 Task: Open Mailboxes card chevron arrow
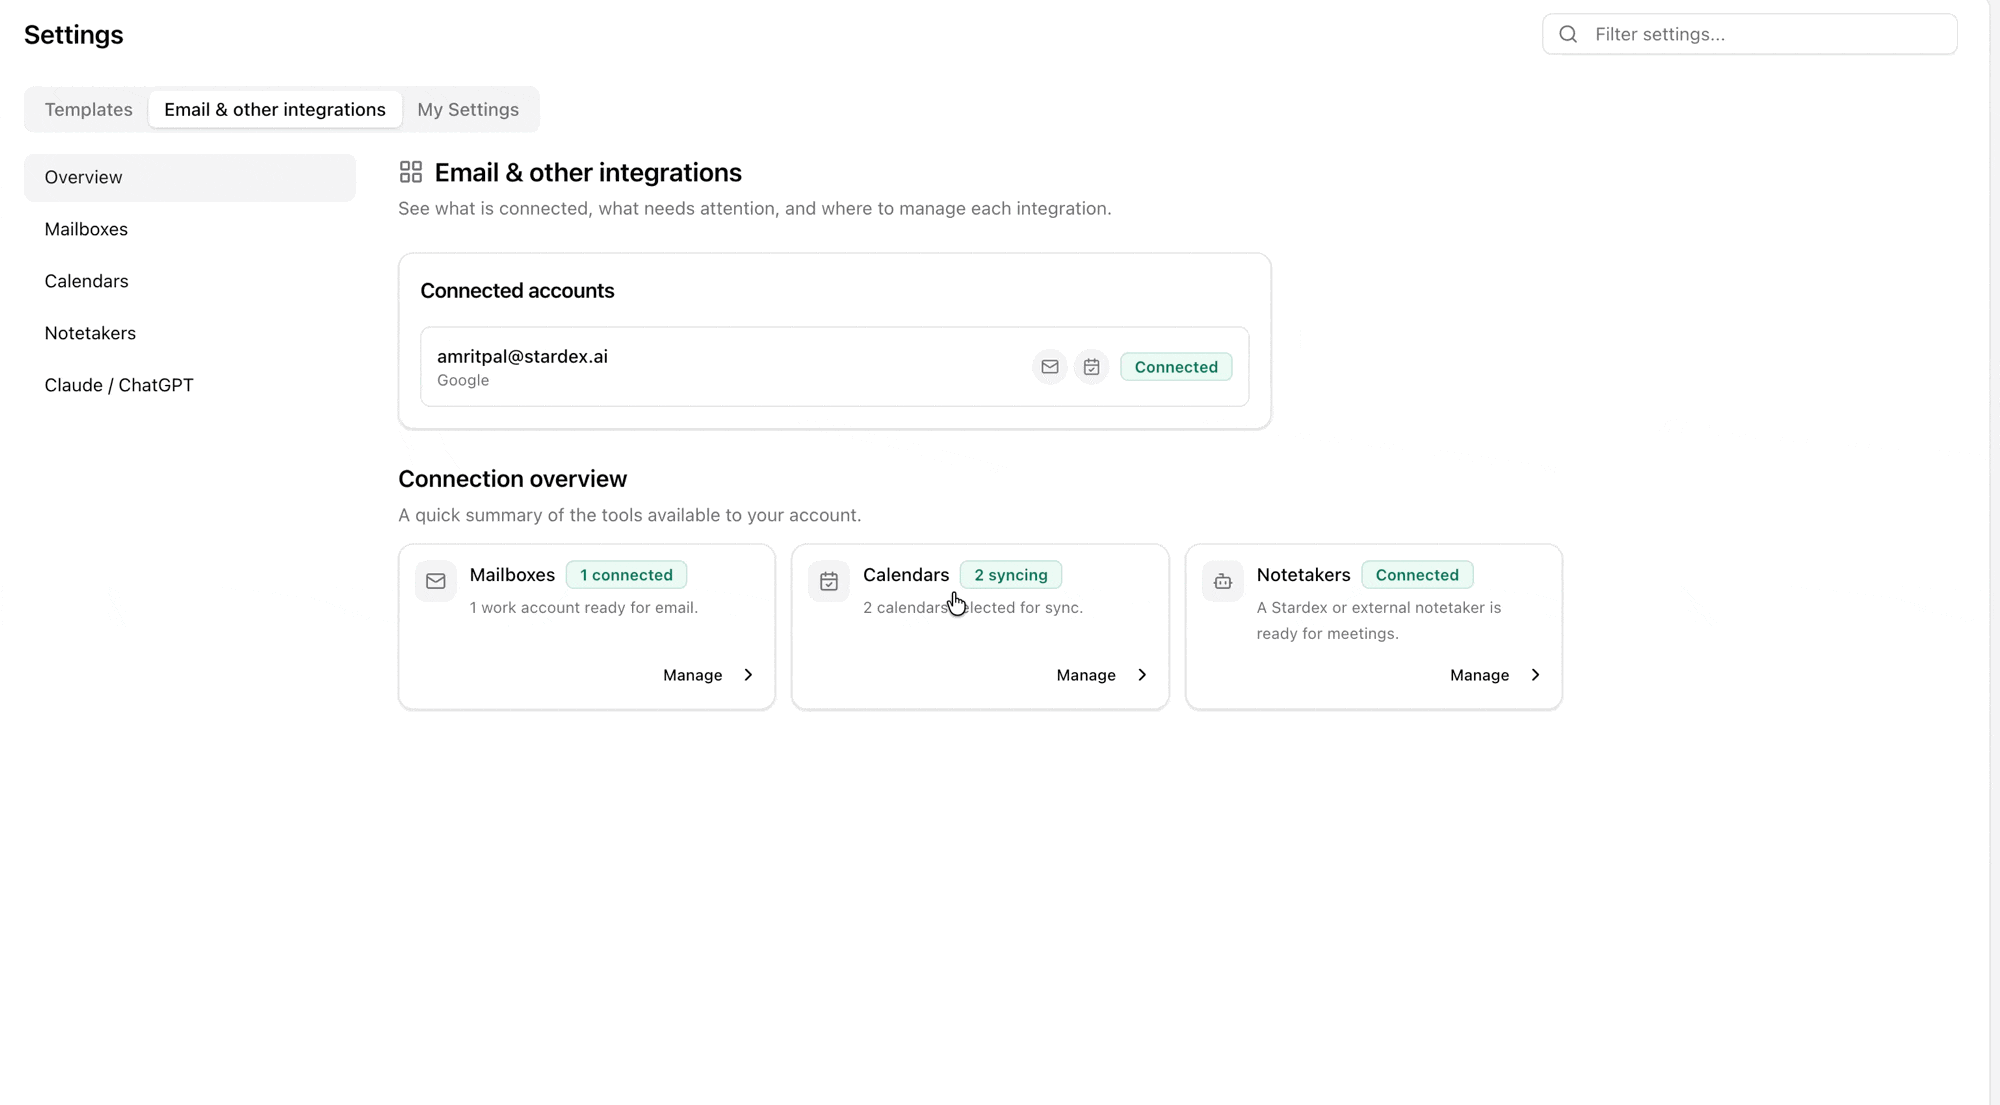[748, 675]
